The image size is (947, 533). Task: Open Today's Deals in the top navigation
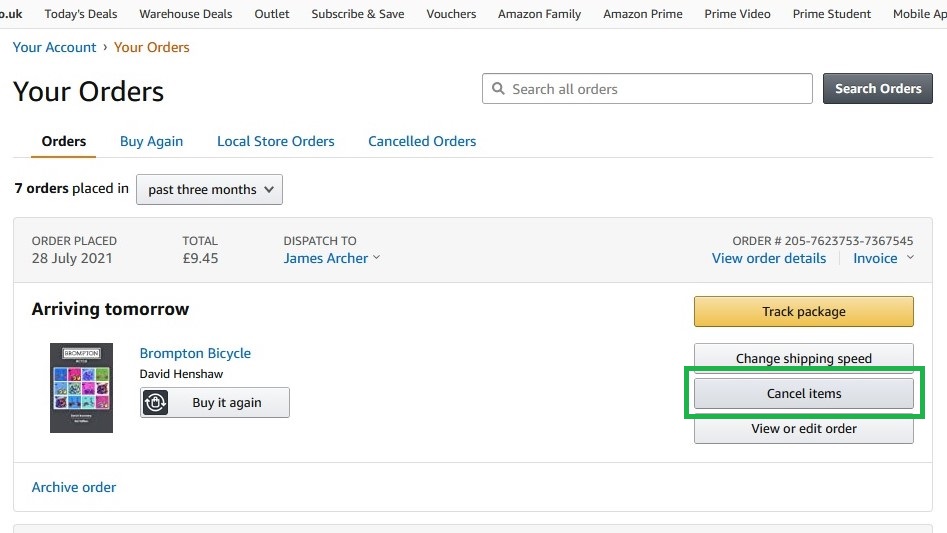pyautogui.click(x=81, y=14)
